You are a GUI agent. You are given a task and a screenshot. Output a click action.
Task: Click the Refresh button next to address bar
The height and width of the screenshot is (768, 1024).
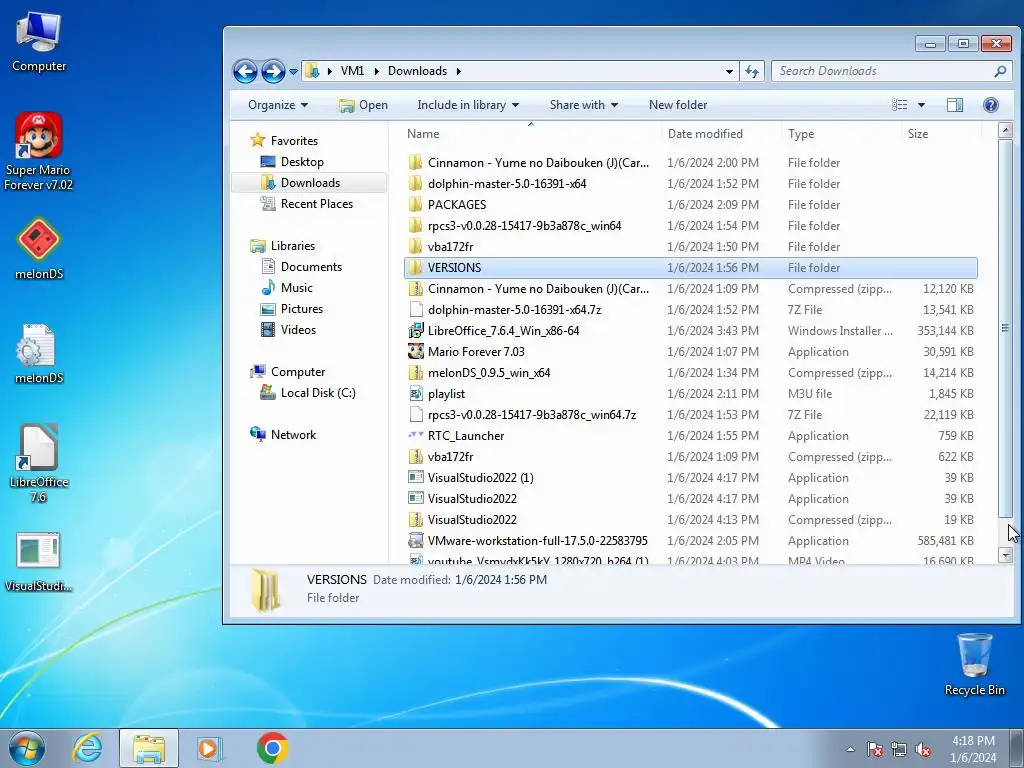click(752, 71)
